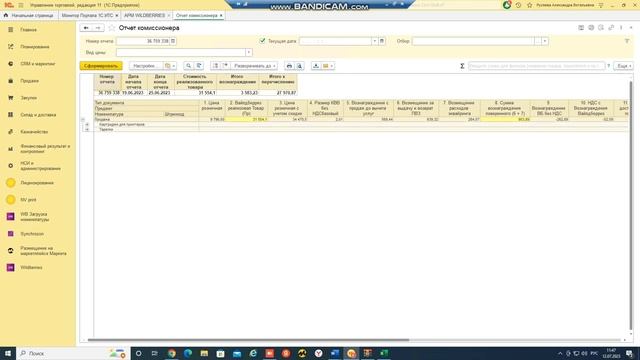Click the report number 36 759 338 cell

(107, 93)
